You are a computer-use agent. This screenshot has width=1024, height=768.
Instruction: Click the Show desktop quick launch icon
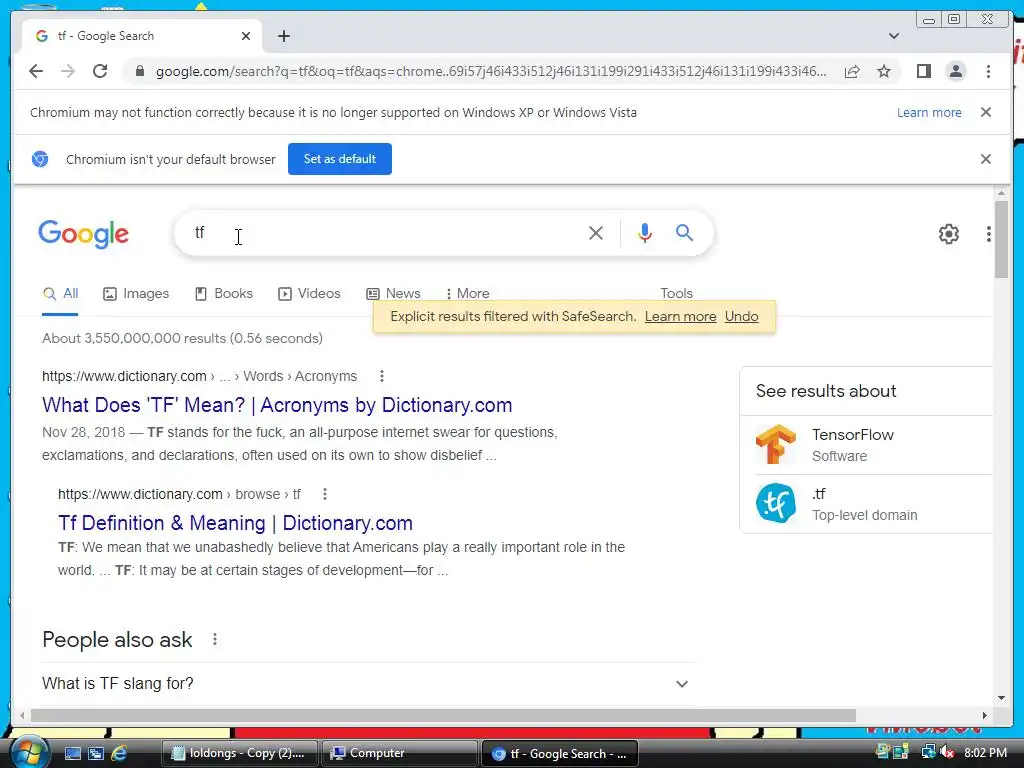tap(72, 753)
